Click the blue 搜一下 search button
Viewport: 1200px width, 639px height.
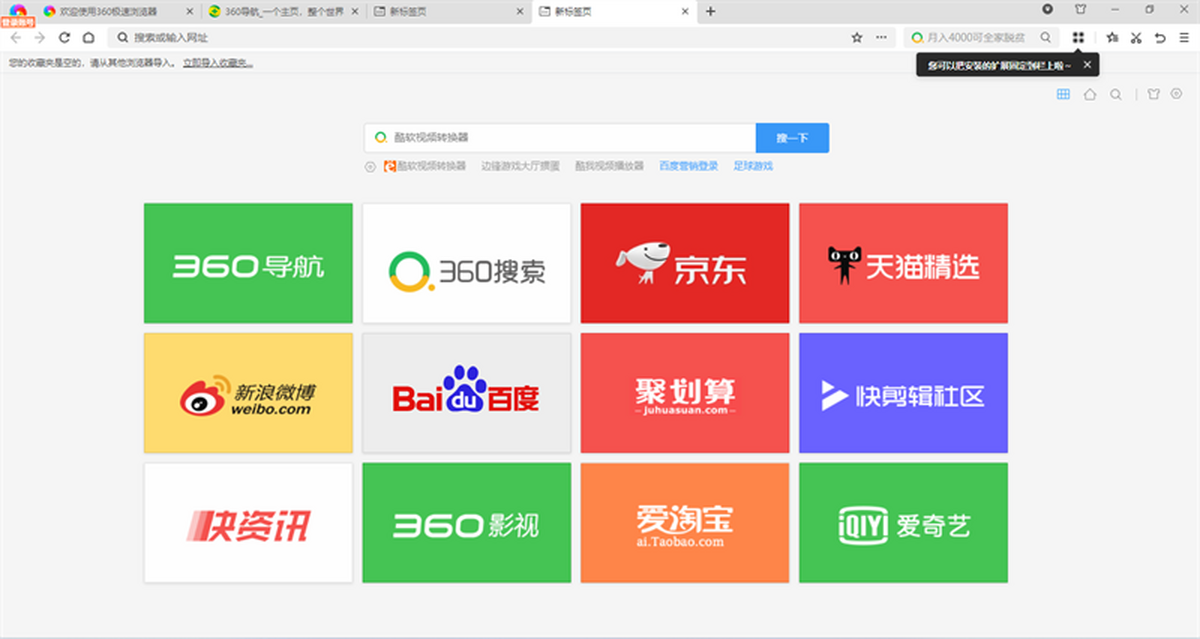pyautogui.click(x=792, y=137)
